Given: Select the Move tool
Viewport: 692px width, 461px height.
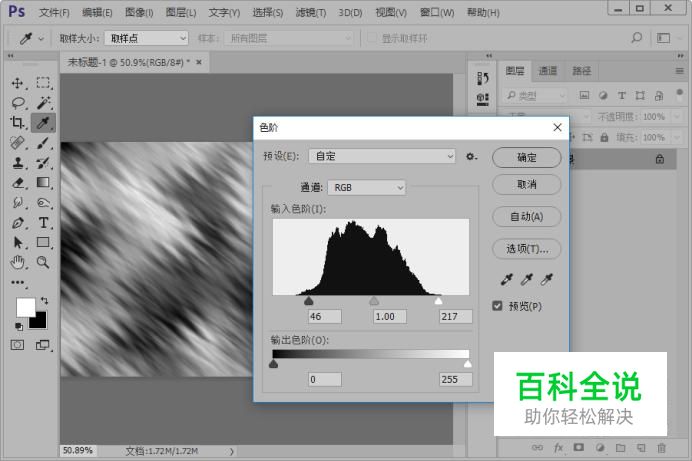Looking at the screenshot, I should click(17, 83).
